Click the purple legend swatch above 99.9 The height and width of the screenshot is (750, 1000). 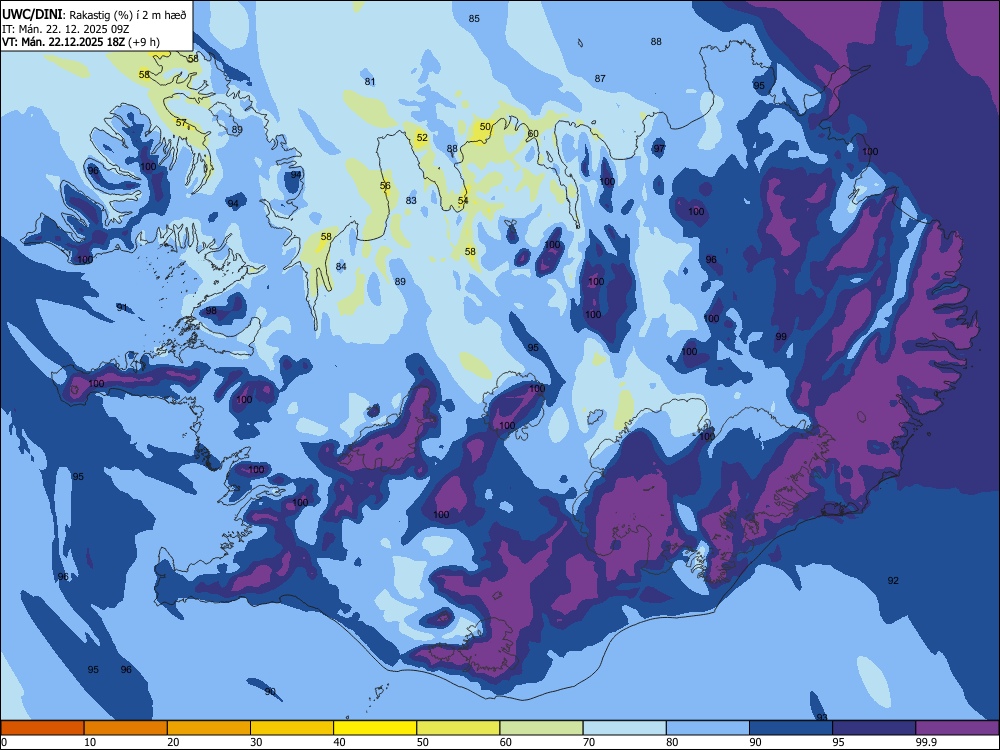[x=957, y=728]
